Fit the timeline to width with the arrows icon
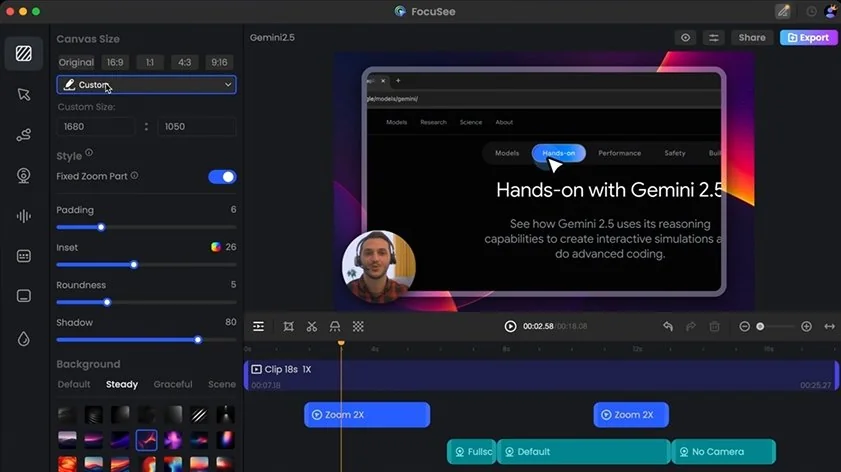The height and width of the screenshot is (472, 841). [830, 326]
